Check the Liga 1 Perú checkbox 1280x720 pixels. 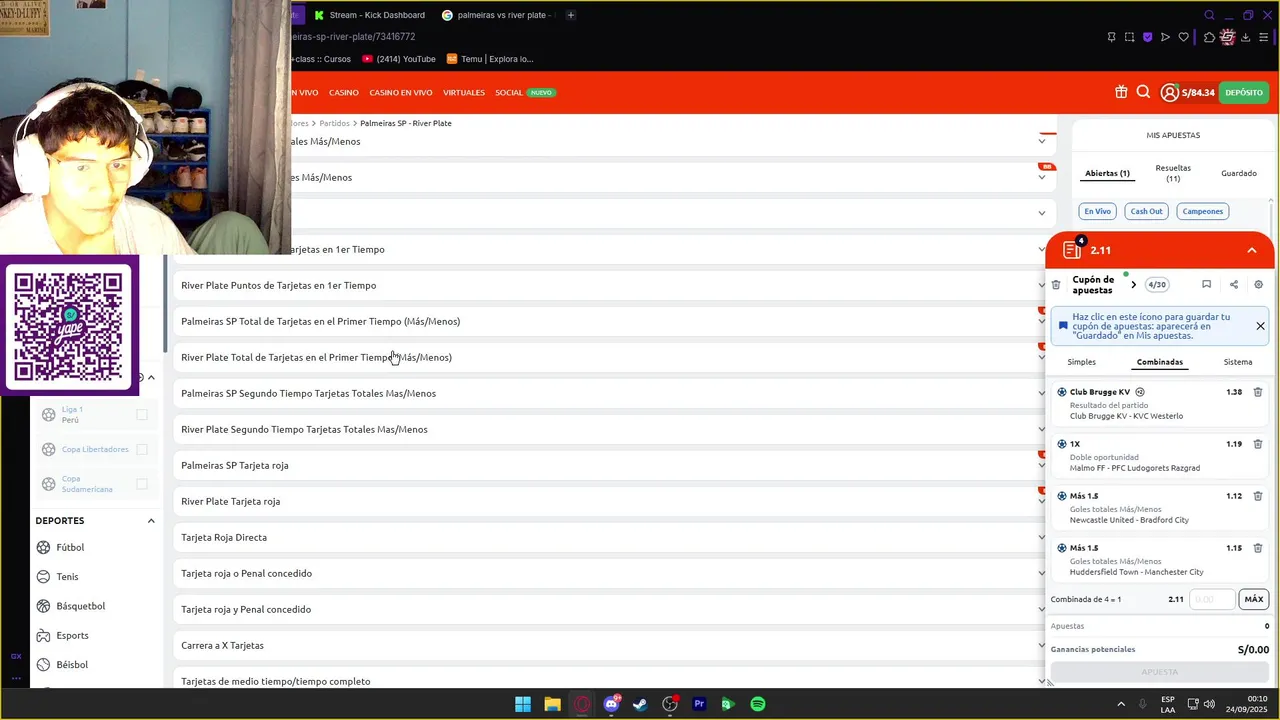point(142,414)
